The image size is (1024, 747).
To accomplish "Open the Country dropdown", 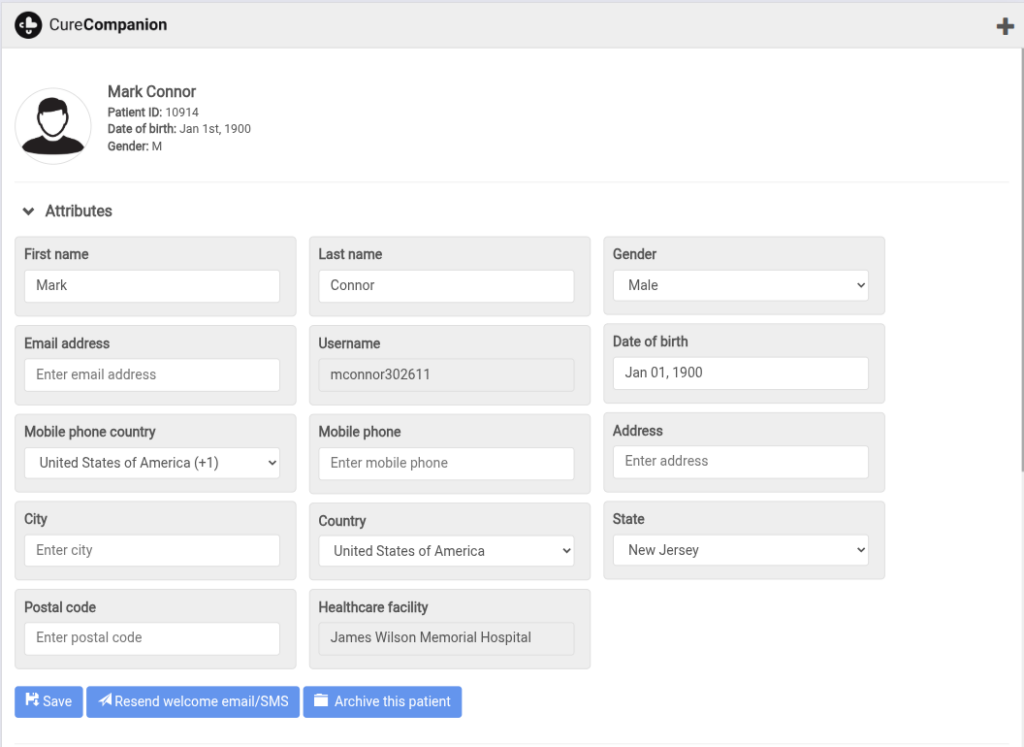I will [x=446, y=551].
